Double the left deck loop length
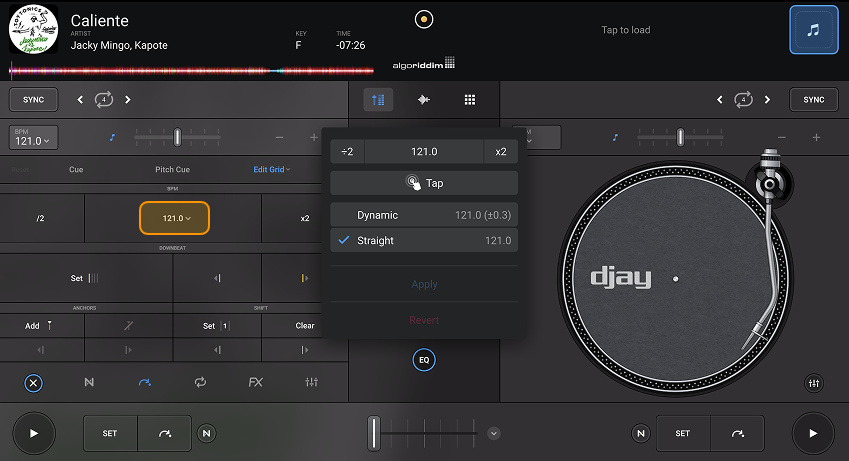The width and height of the screenshot is (849, 461). [128, 100]
